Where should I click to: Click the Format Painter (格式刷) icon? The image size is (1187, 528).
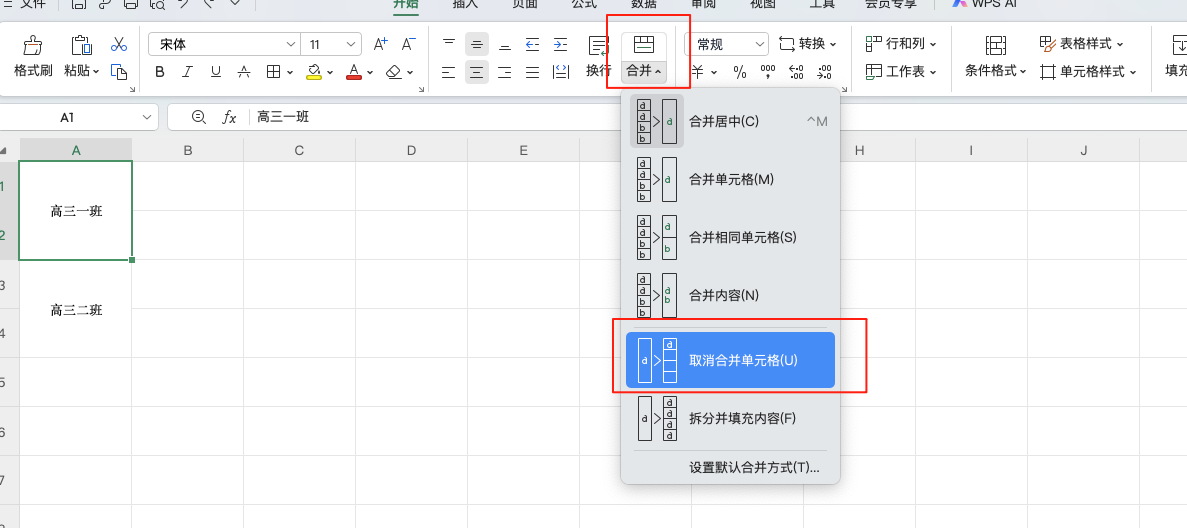tap(32, 45)
